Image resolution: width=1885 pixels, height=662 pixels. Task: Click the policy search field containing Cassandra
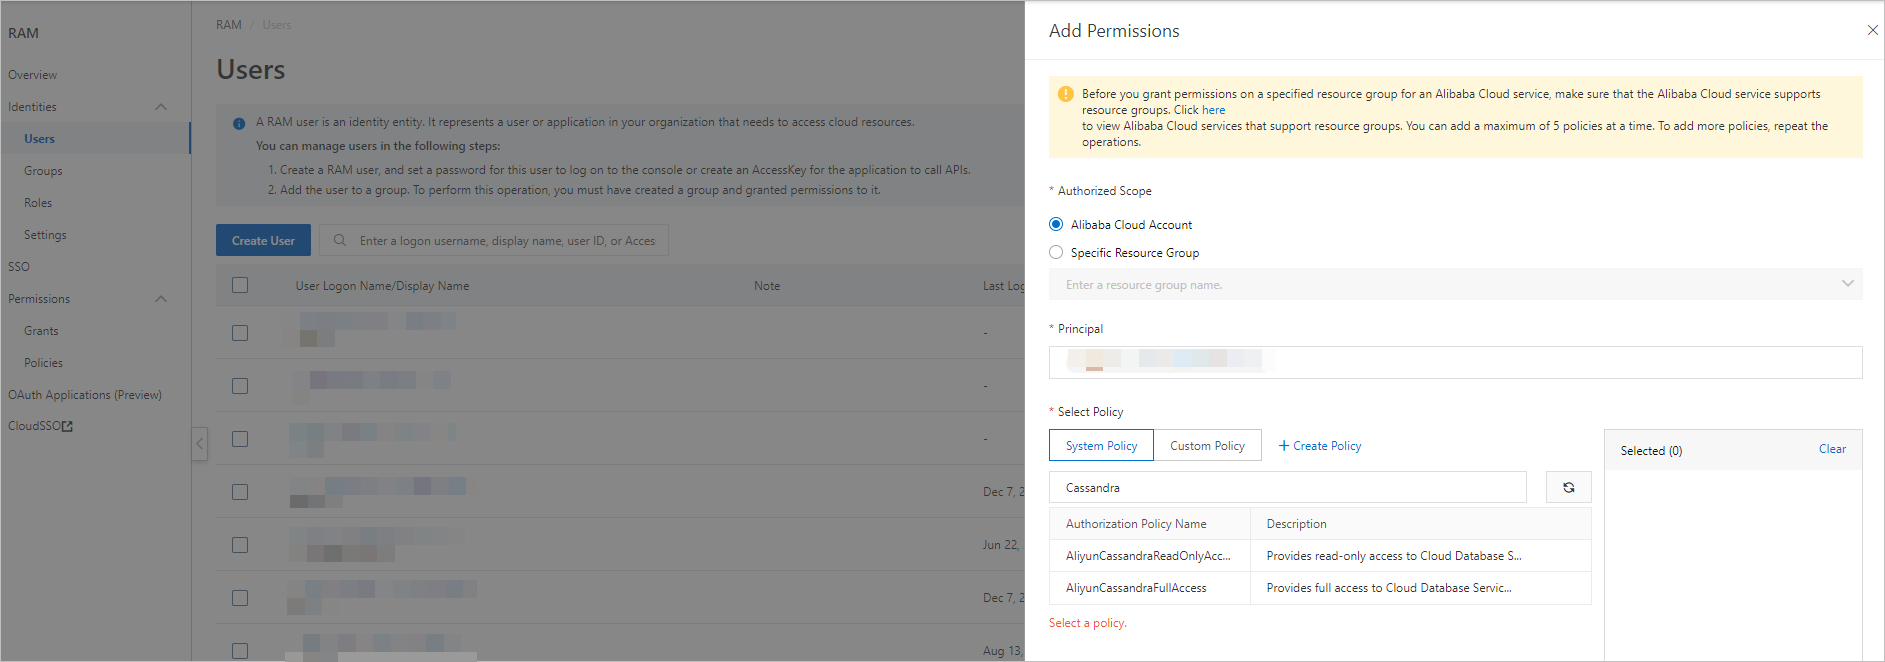pyautogui.click(x=1287, y=488)
